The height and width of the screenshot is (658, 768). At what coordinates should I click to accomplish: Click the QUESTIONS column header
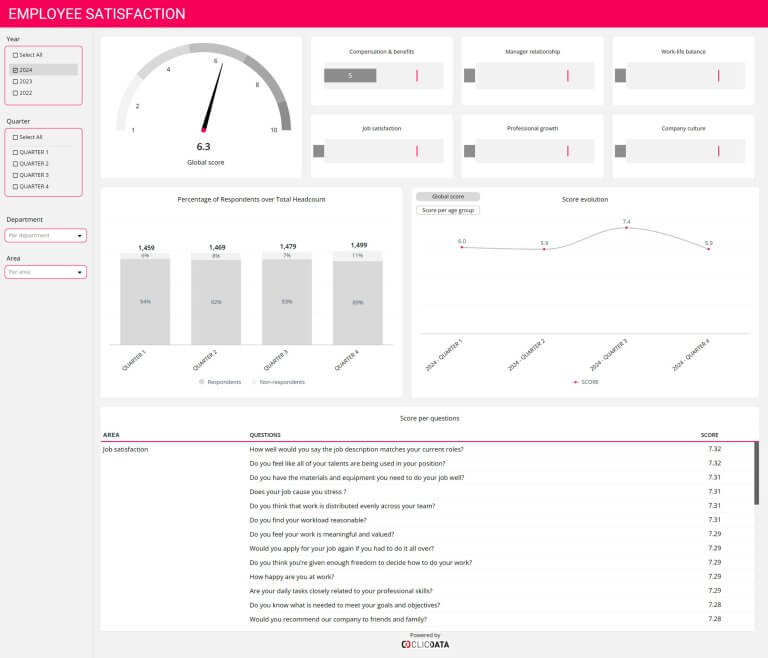(x=270, y=435)
